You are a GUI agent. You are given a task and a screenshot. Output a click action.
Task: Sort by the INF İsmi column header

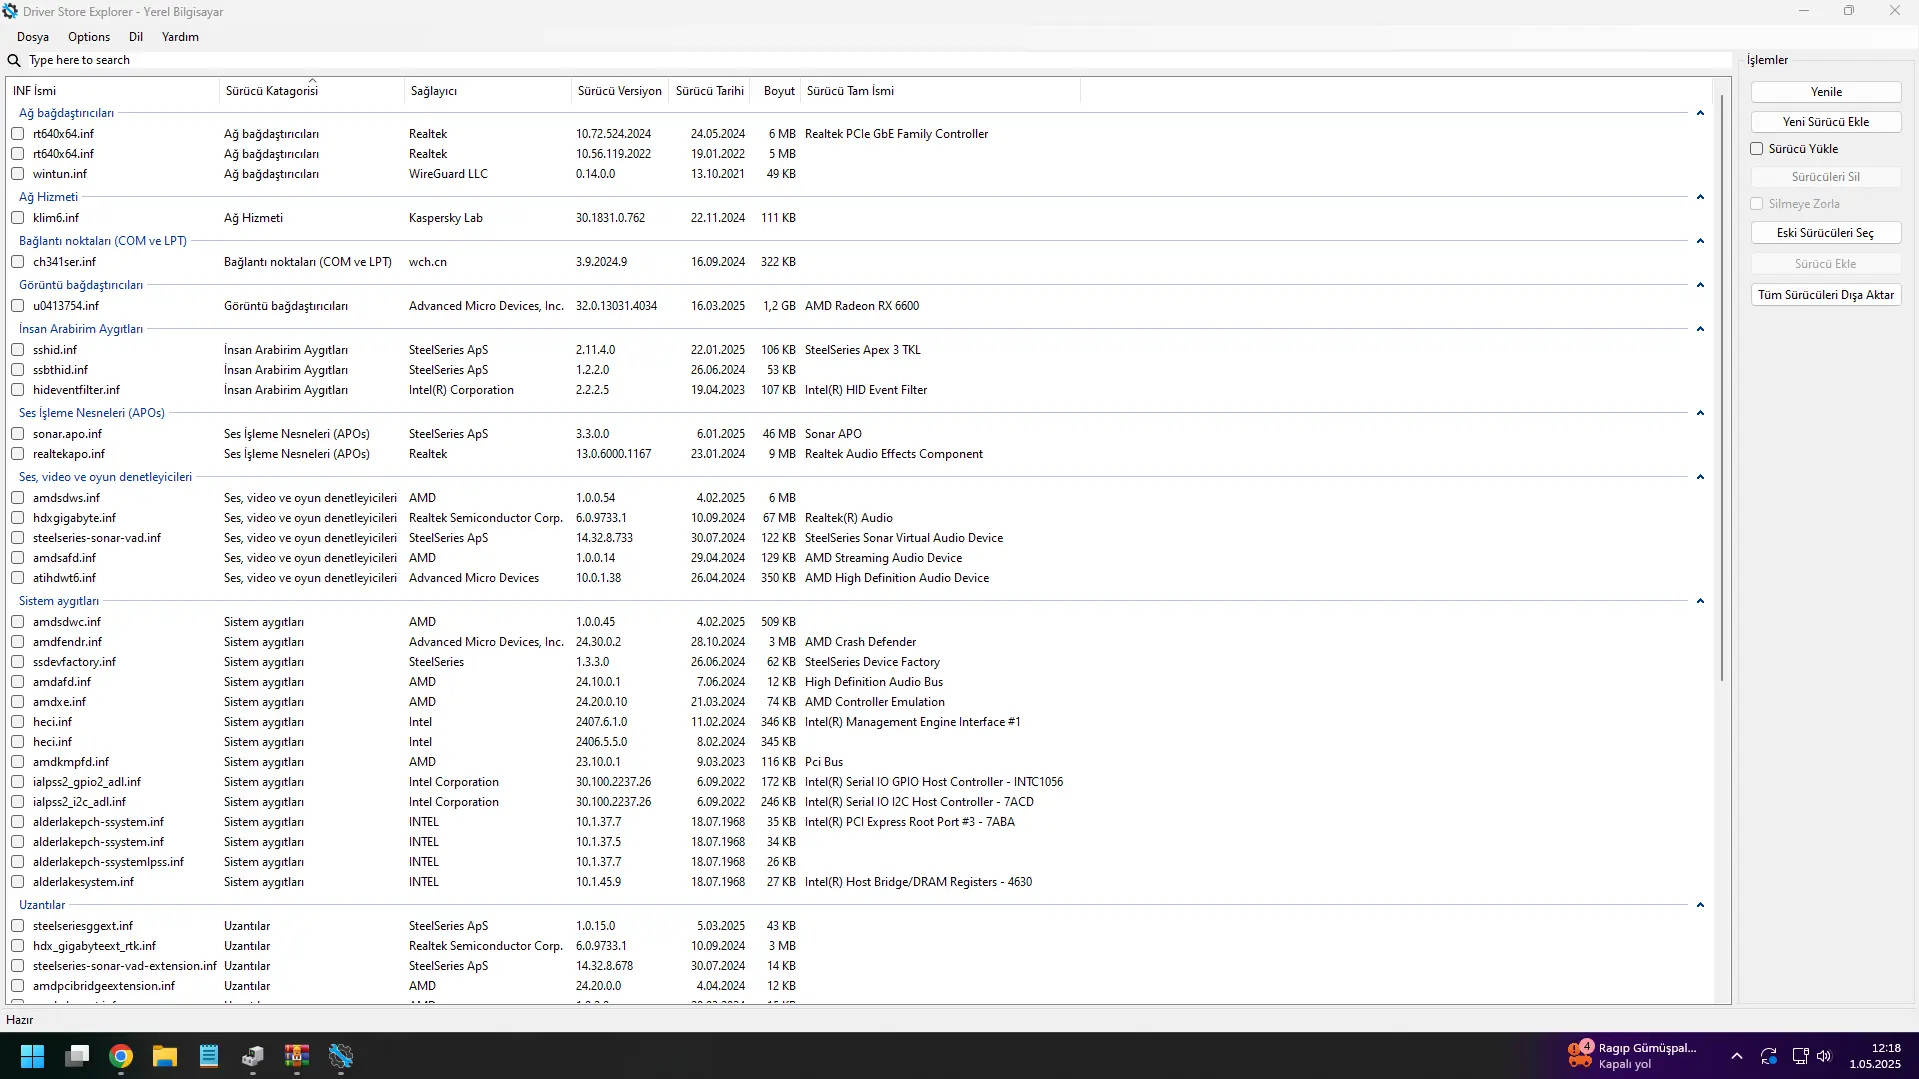click(113, 91)
